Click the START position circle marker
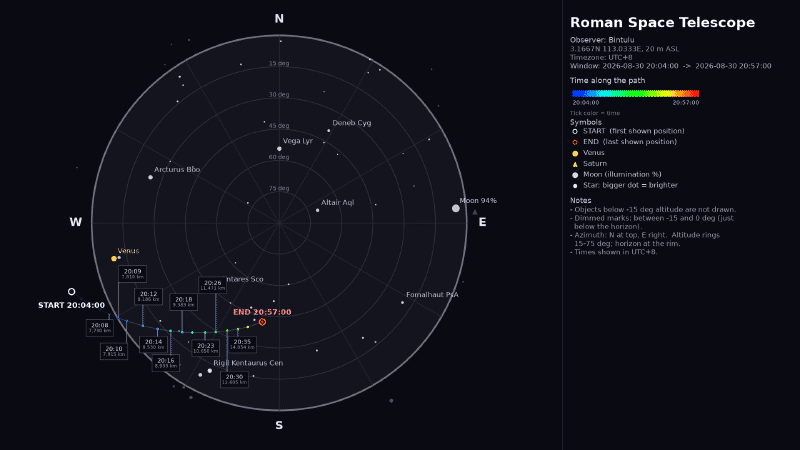This screenshot has width=800, height=450. 71,292
